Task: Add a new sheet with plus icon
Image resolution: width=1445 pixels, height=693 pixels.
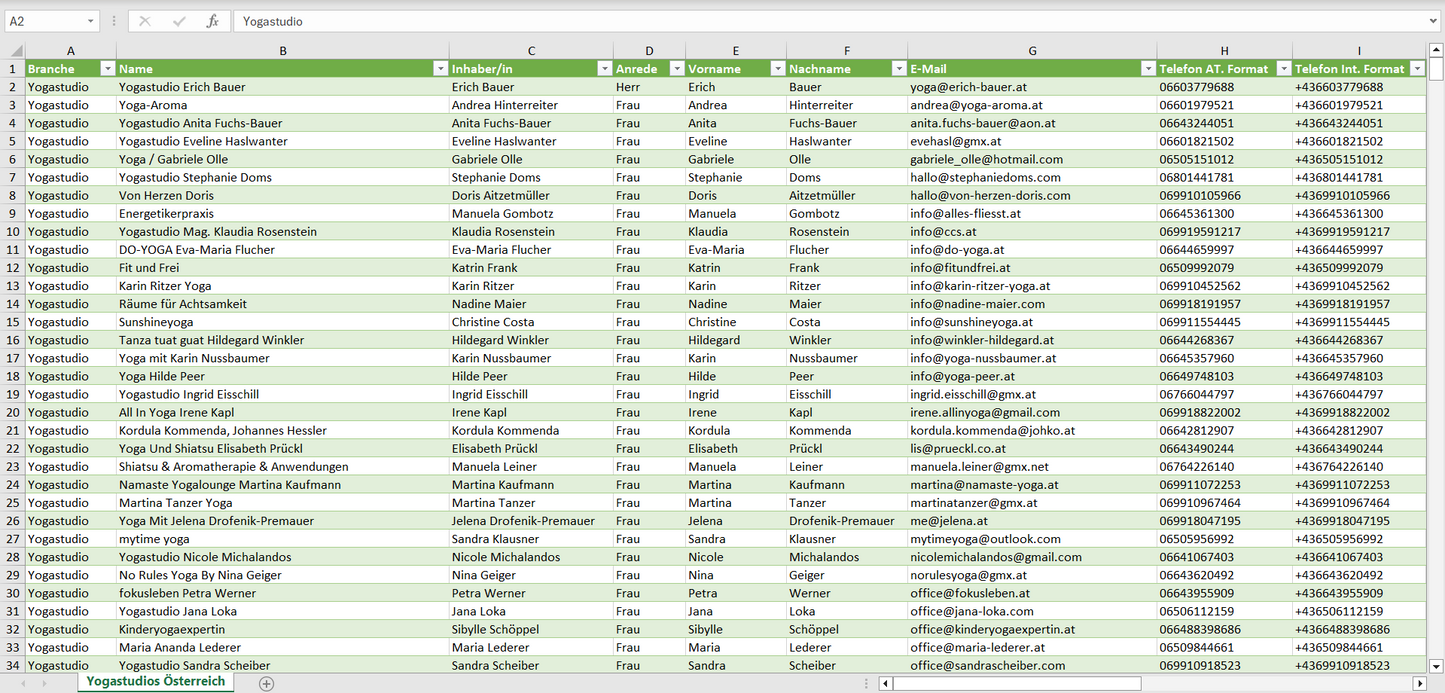Action: 266,683
